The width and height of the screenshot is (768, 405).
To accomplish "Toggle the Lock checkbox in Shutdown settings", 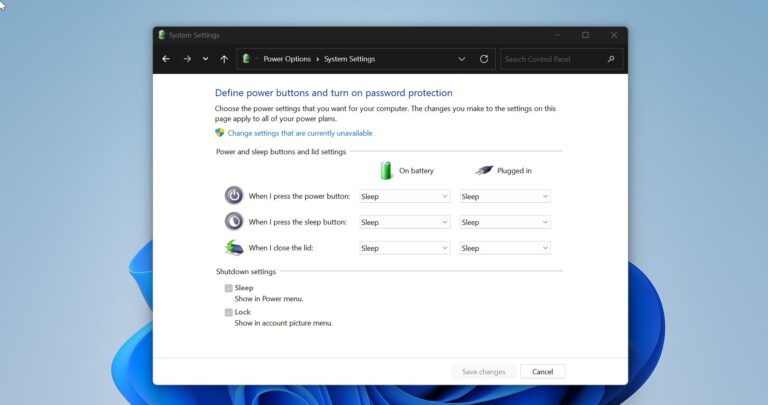I will 229,312.
